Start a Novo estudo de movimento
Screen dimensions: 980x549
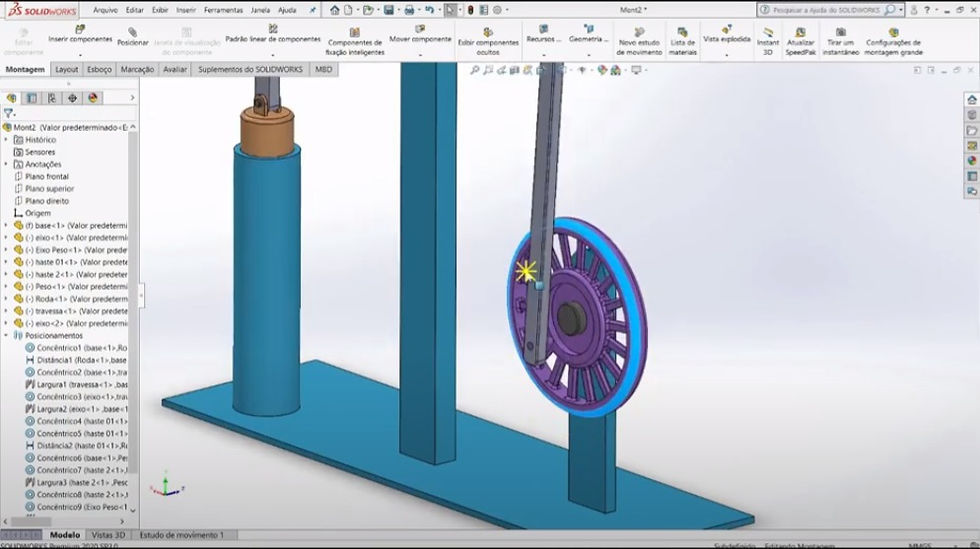pyautogui.click(x=639, y=32)
